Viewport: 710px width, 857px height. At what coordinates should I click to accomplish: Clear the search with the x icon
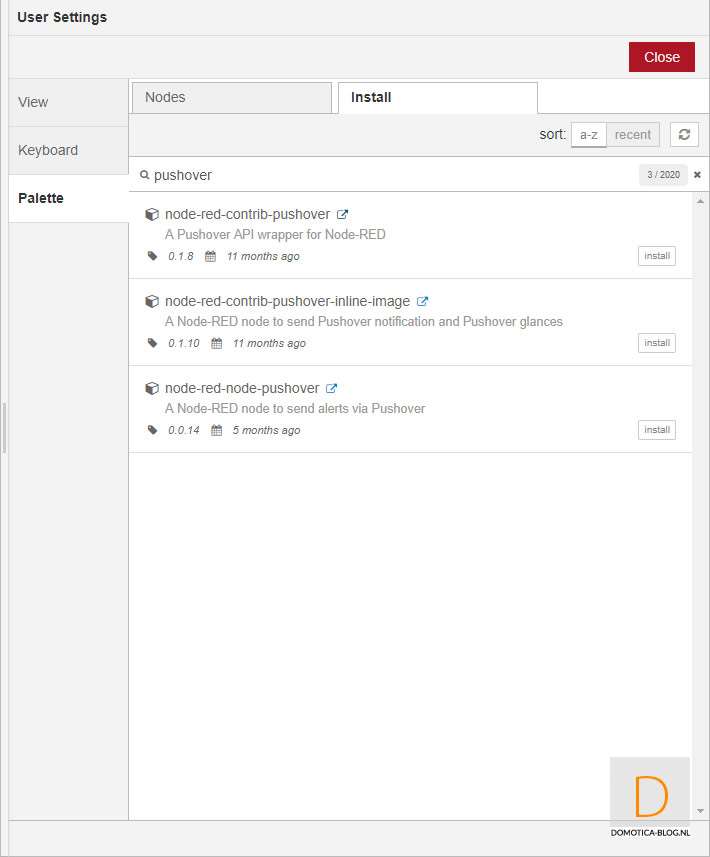click(697, 175)
